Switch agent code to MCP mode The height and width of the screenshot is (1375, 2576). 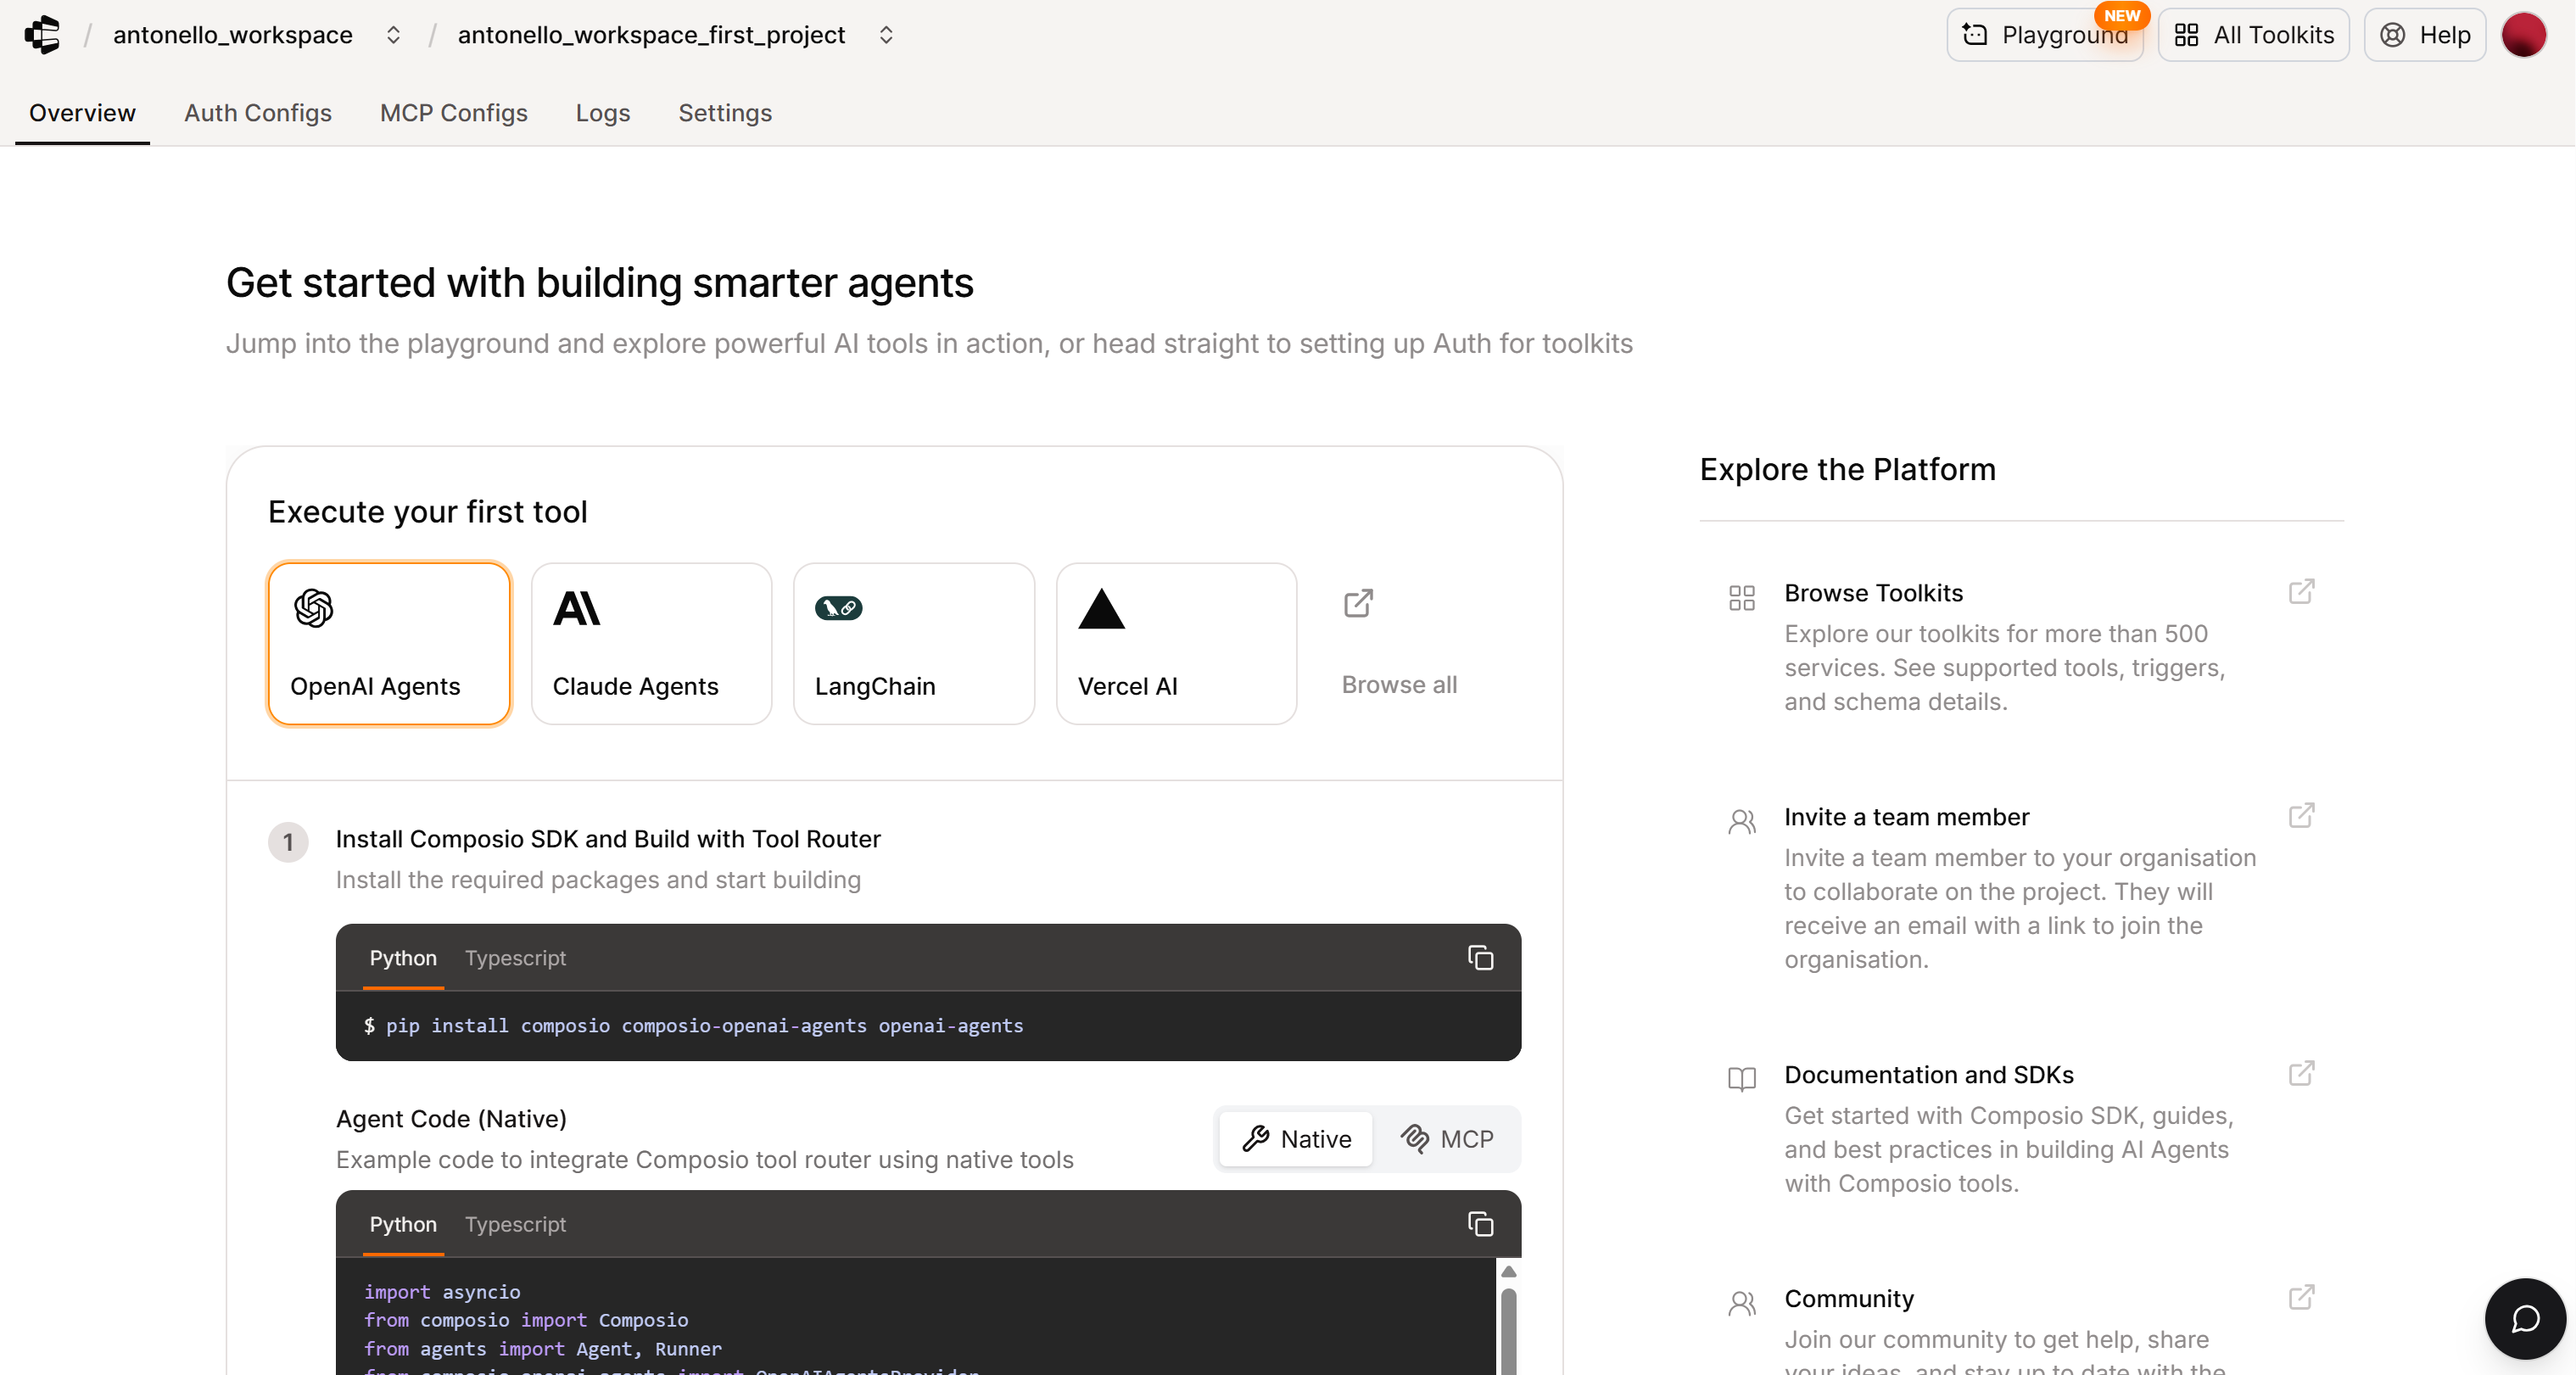1447,1138
